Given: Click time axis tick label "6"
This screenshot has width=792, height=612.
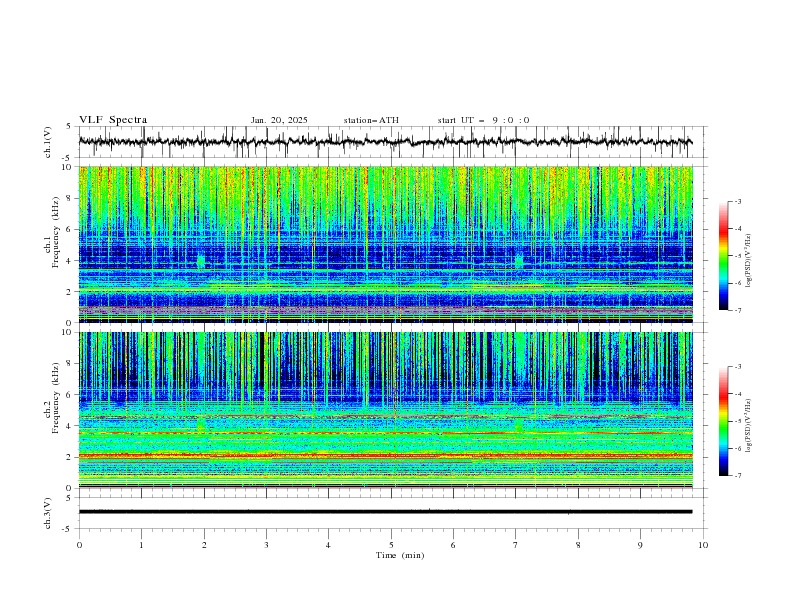Looking at the screenshot, I should tap(453, 545).
